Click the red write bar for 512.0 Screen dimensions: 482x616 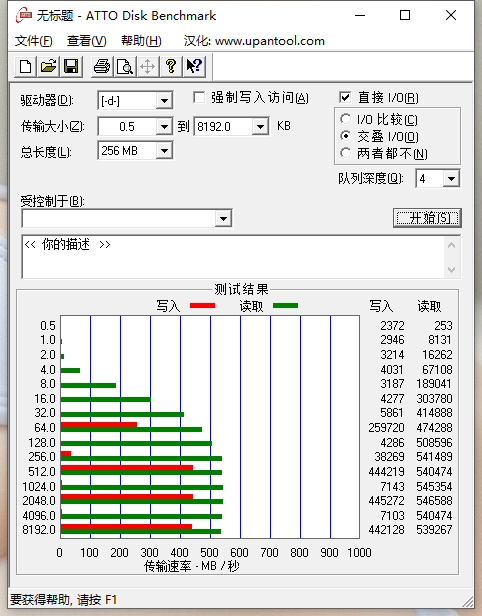click(x=127, y=468)
